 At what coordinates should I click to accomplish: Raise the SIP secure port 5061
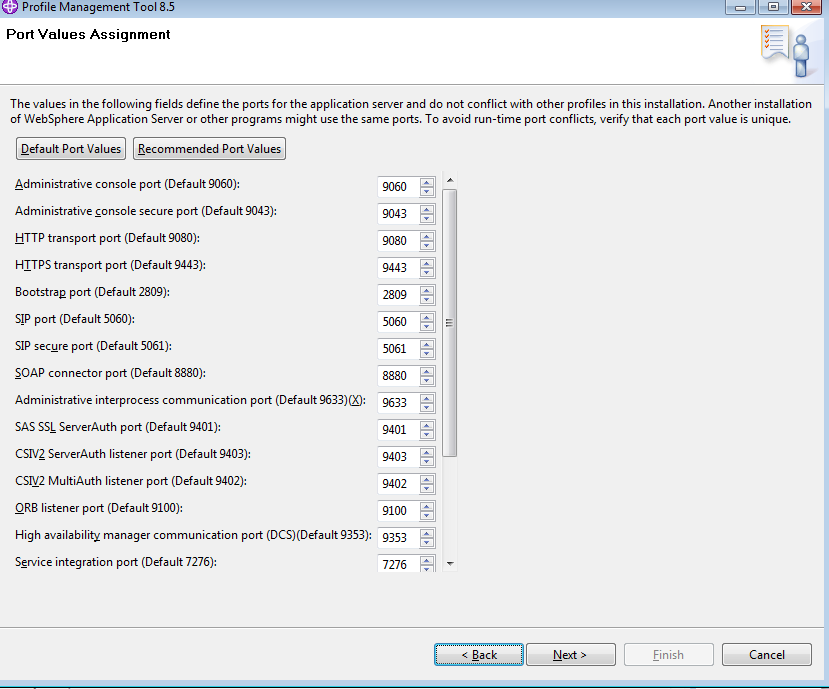427,344
